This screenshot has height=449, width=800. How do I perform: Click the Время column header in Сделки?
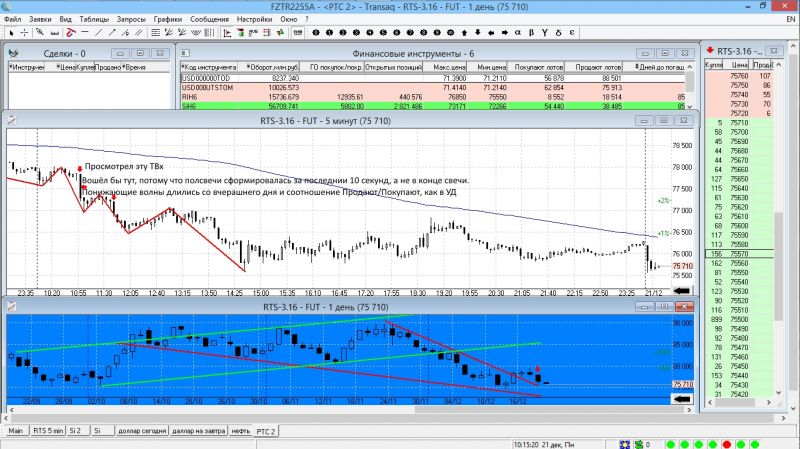pos(135,67)
